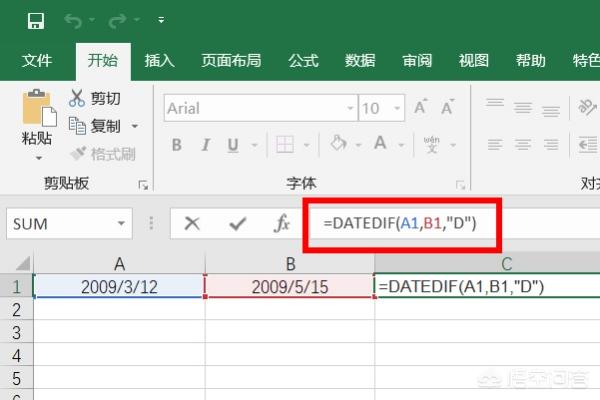Switch to the 公式 ribbon tab
Screen dimensions: 600x400
[x=303, y=60]
